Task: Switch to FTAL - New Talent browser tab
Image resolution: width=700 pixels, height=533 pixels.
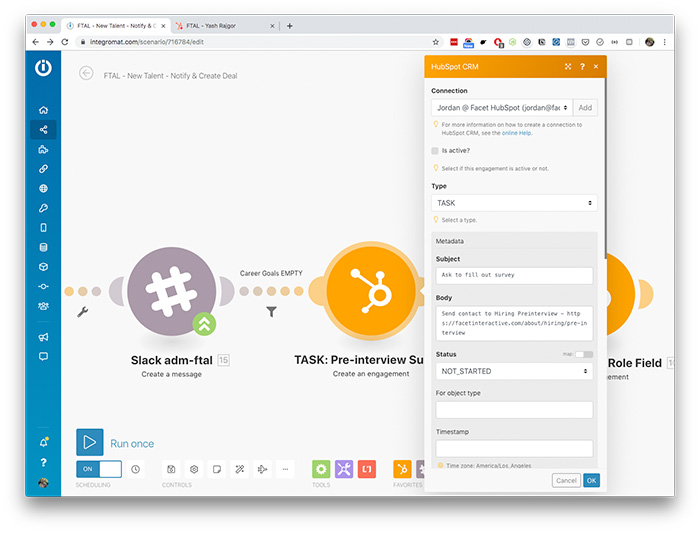Action: (116, 26)
